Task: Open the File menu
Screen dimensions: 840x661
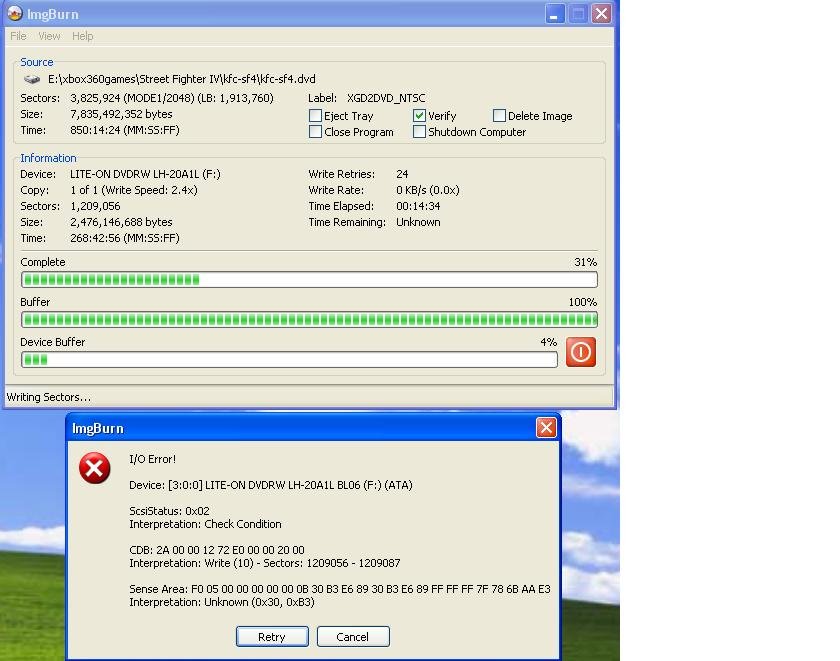Action: tap(18, 36)
